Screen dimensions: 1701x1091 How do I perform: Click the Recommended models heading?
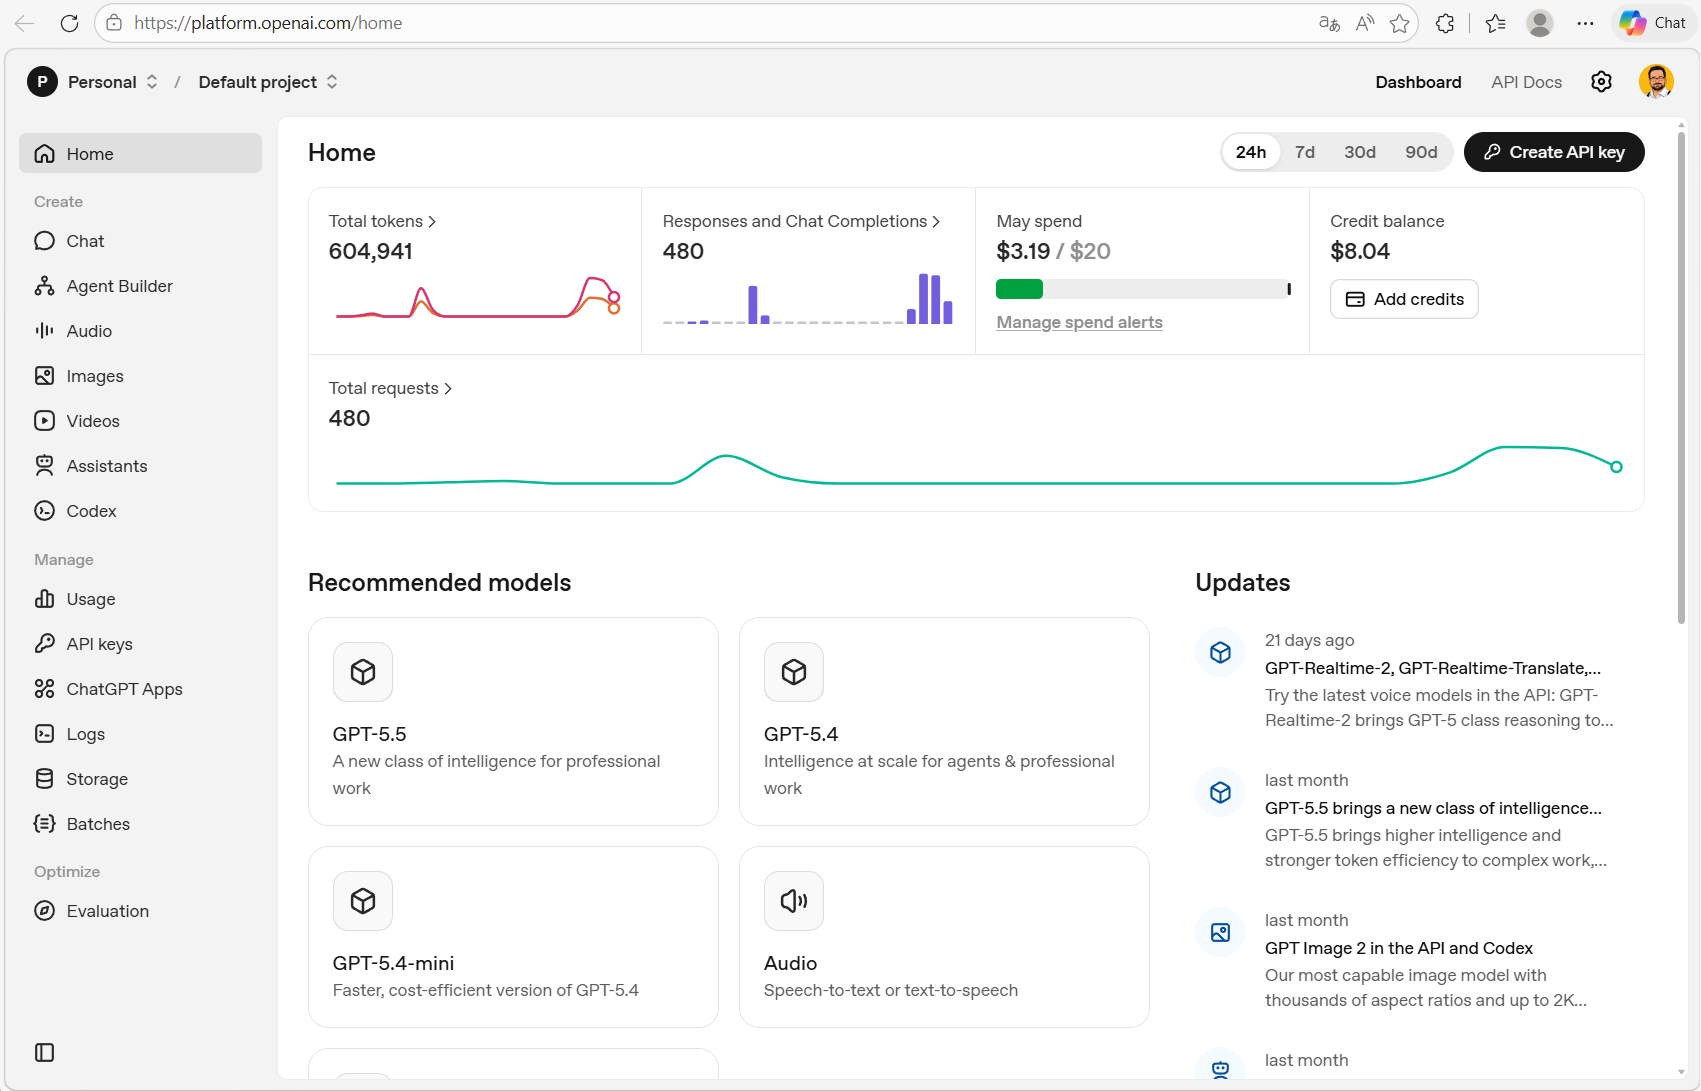439,583
